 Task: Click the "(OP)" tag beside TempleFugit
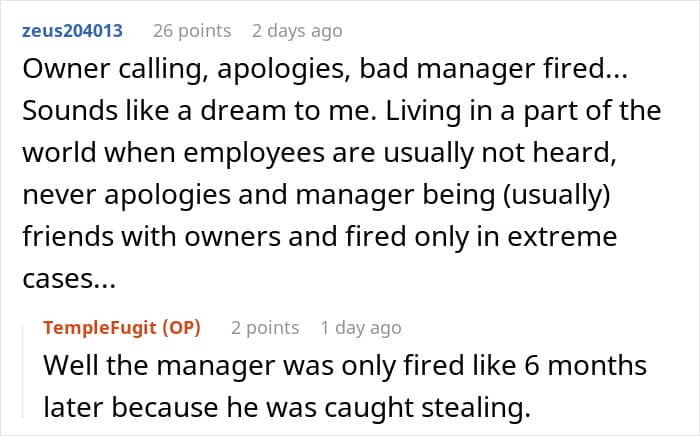(x=181, y=328)
